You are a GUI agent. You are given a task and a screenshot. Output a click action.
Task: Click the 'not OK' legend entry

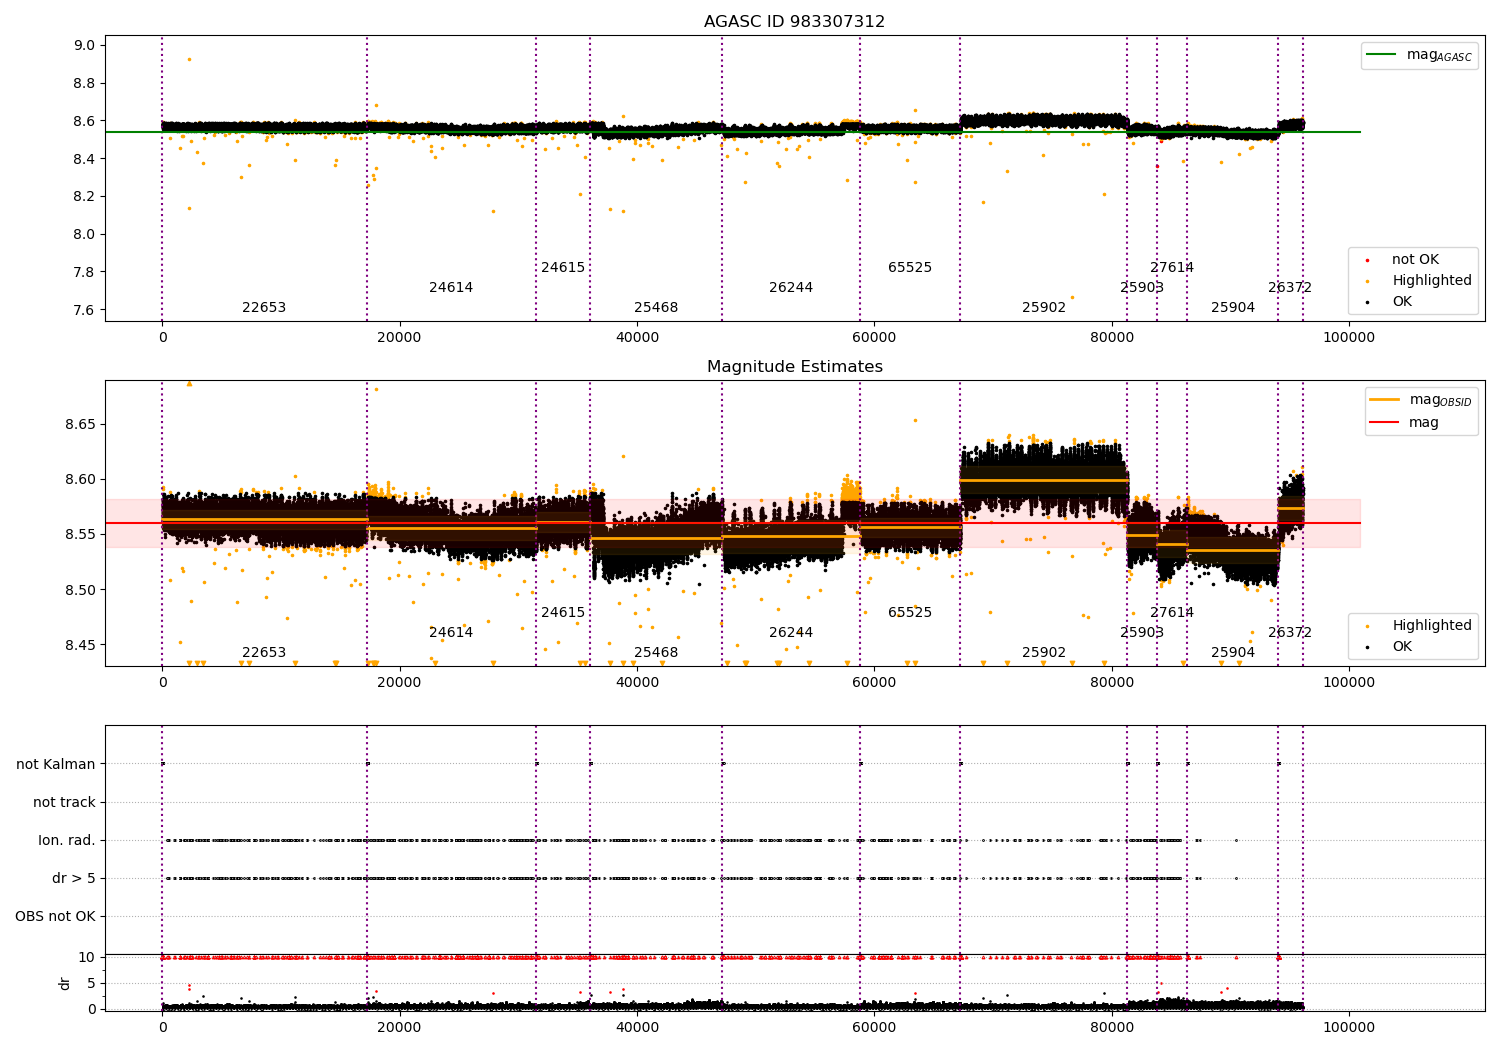coord(1415,260)
